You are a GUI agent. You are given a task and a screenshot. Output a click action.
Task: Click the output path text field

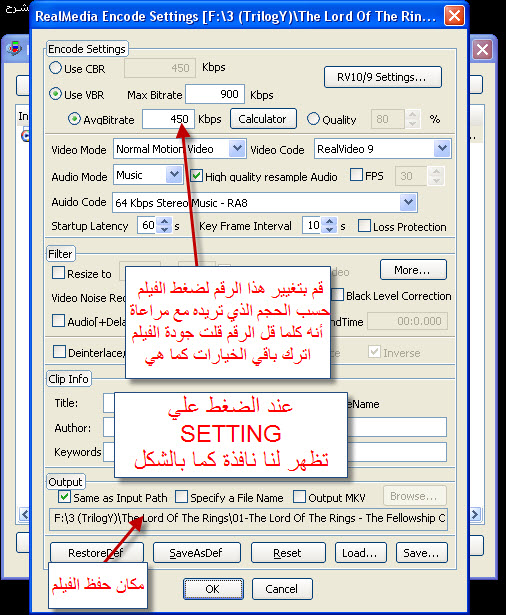[x=248, y=519]
